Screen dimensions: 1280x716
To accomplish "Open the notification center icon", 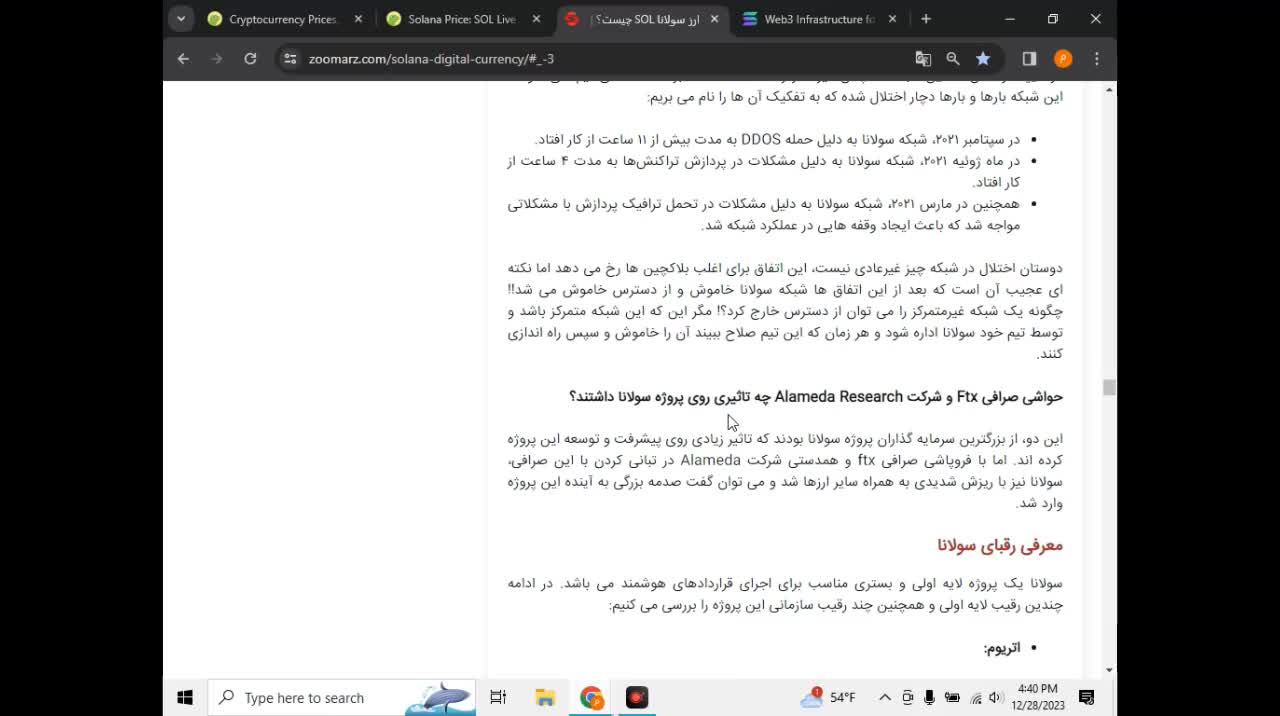I will pos(1087,697).
